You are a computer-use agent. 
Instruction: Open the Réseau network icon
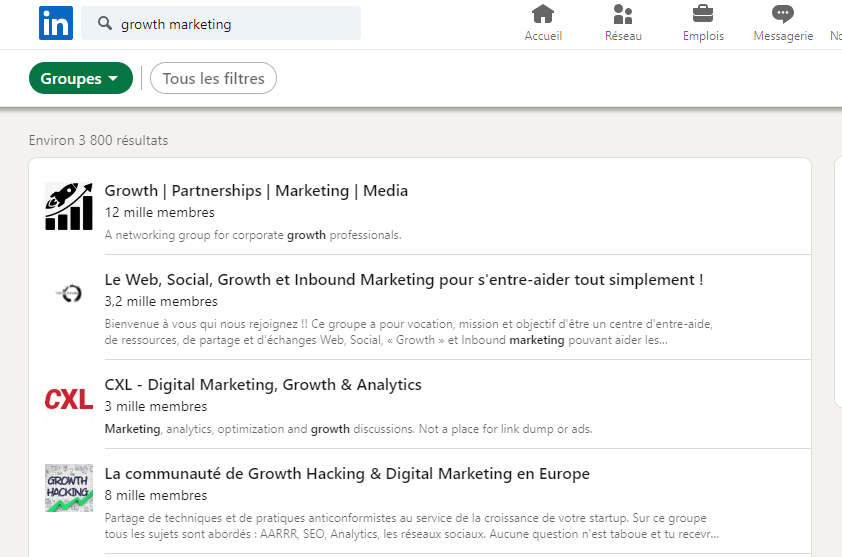(x=623, y=14)
